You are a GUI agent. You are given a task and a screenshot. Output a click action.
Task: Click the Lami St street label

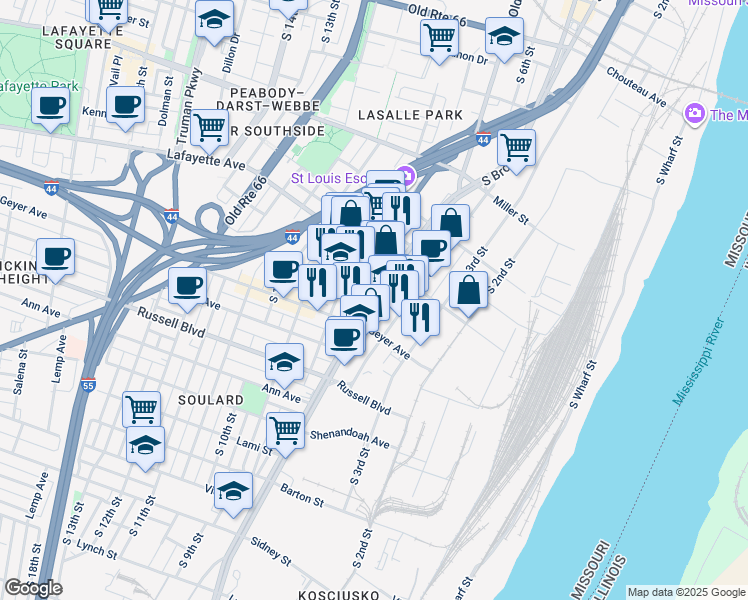point(254,445)
